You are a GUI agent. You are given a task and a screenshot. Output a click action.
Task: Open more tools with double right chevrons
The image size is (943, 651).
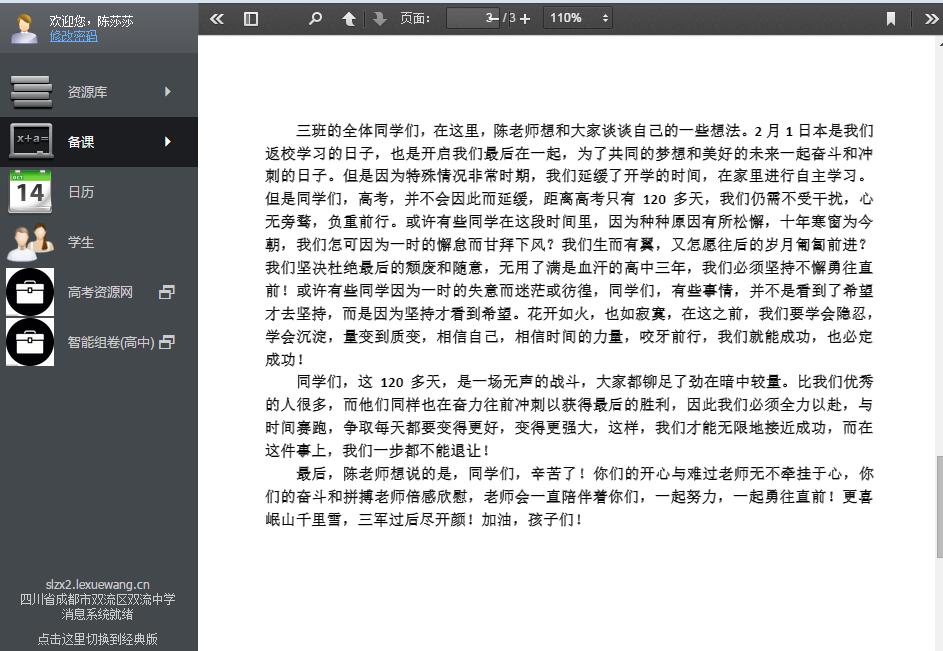coord(931,19)
